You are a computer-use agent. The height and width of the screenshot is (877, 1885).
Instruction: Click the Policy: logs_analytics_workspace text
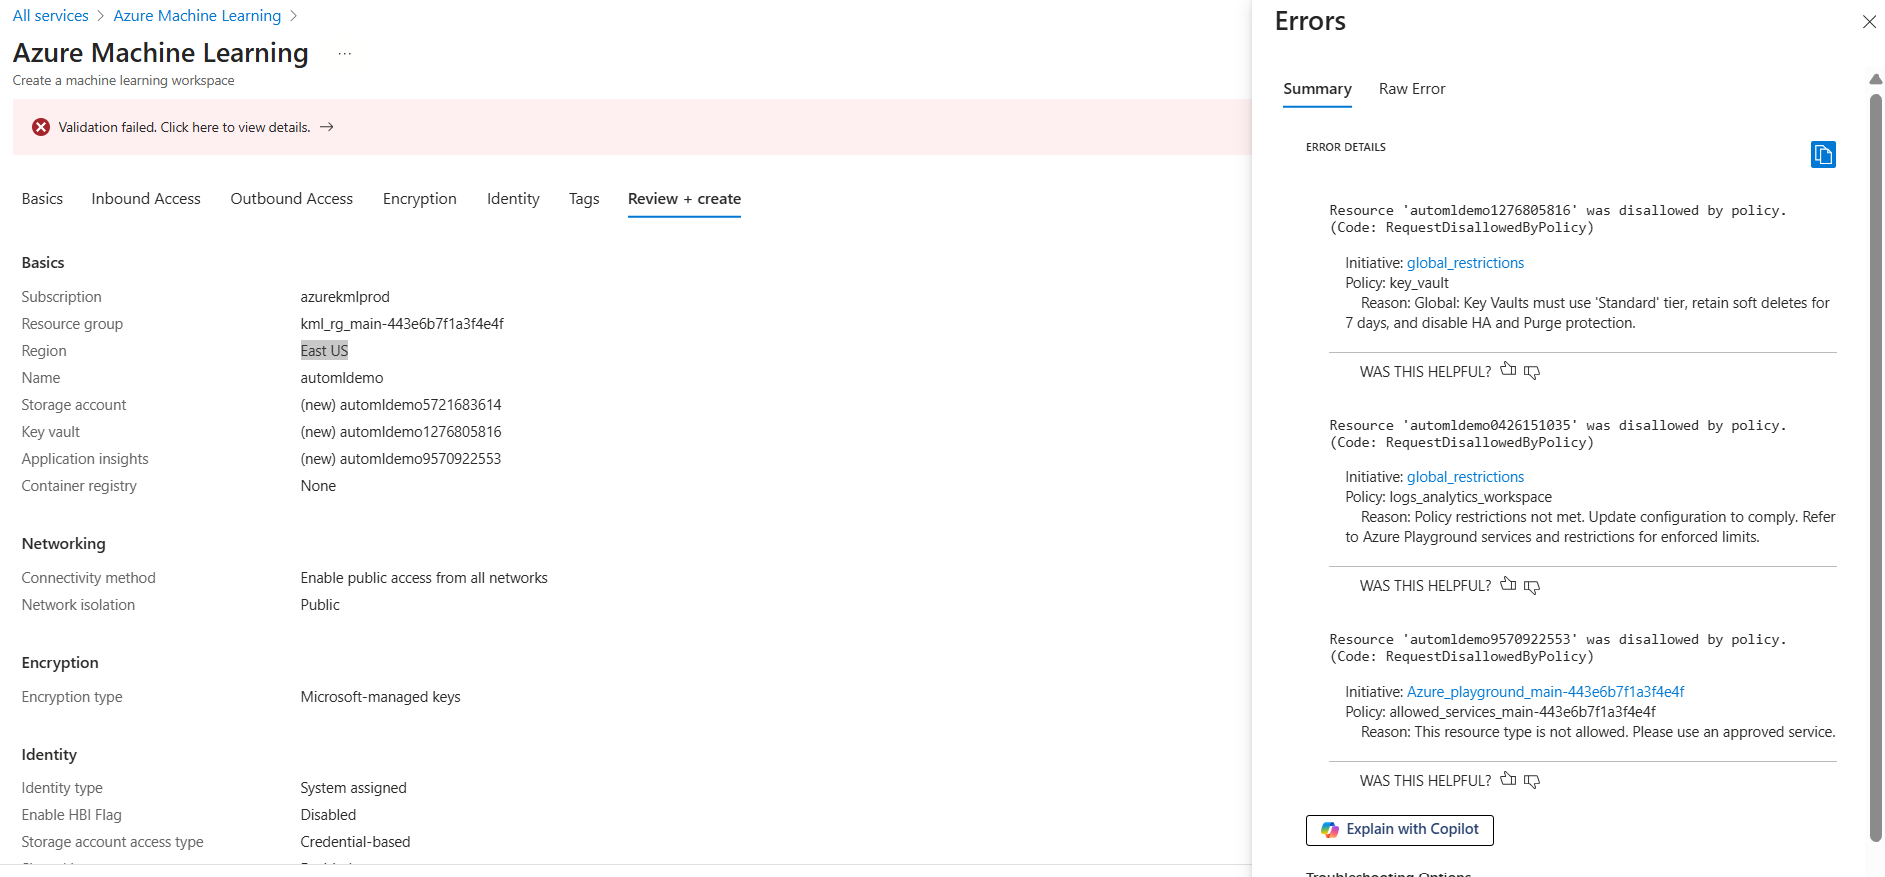1448,497
